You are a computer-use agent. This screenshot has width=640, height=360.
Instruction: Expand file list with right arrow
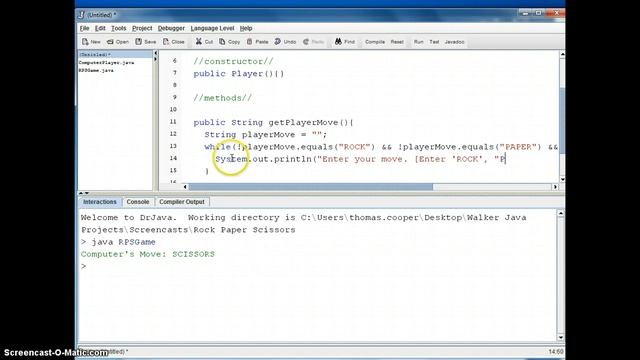click(155, 60)
